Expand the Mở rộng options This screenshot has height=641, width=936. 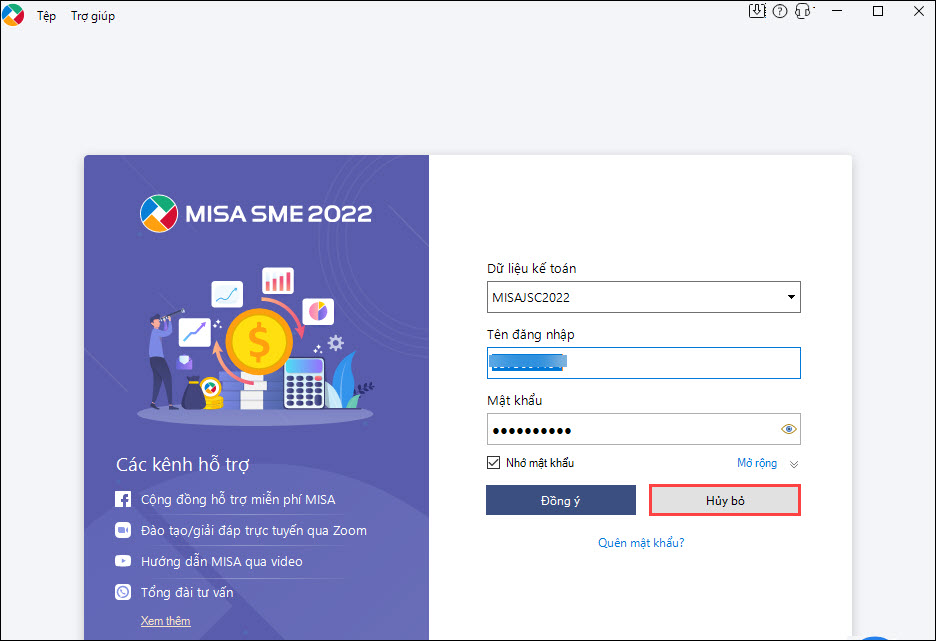tap(768, 463)
